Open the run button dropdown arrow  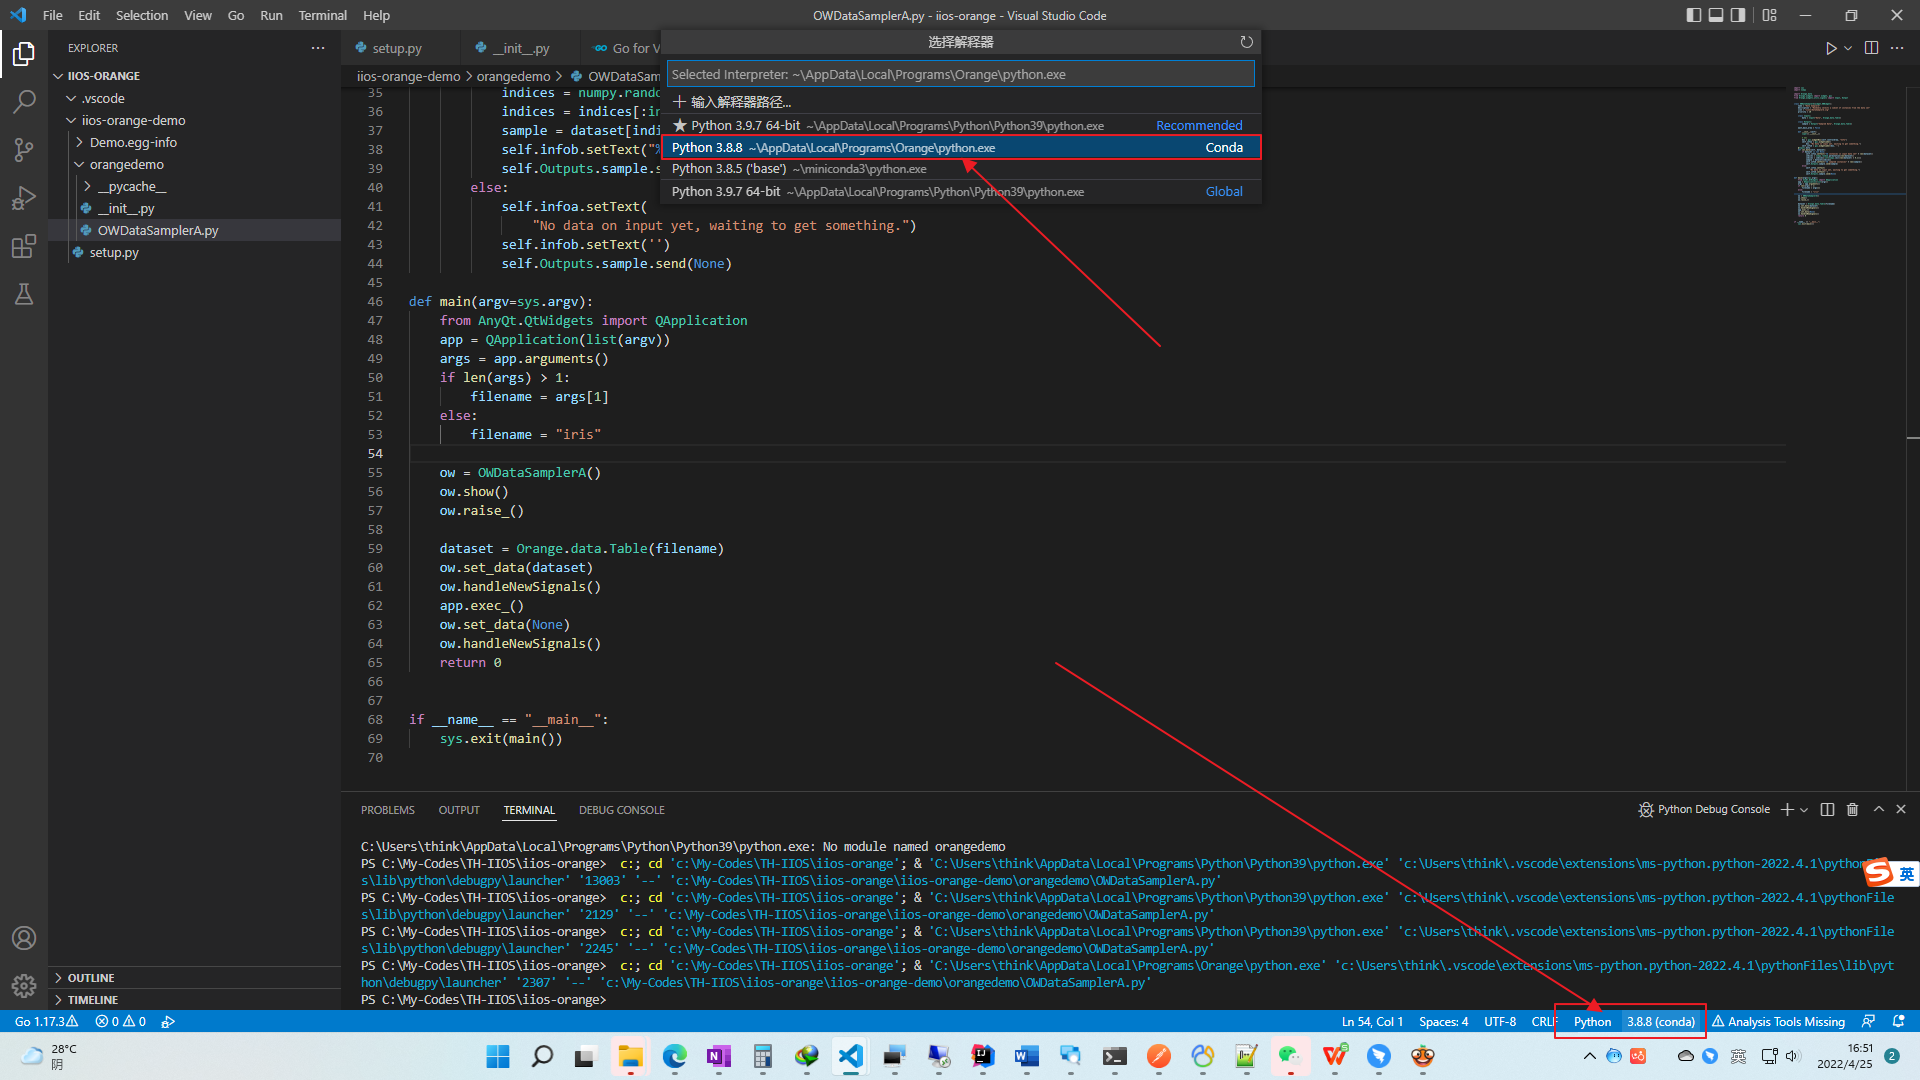coord(1848,48)
